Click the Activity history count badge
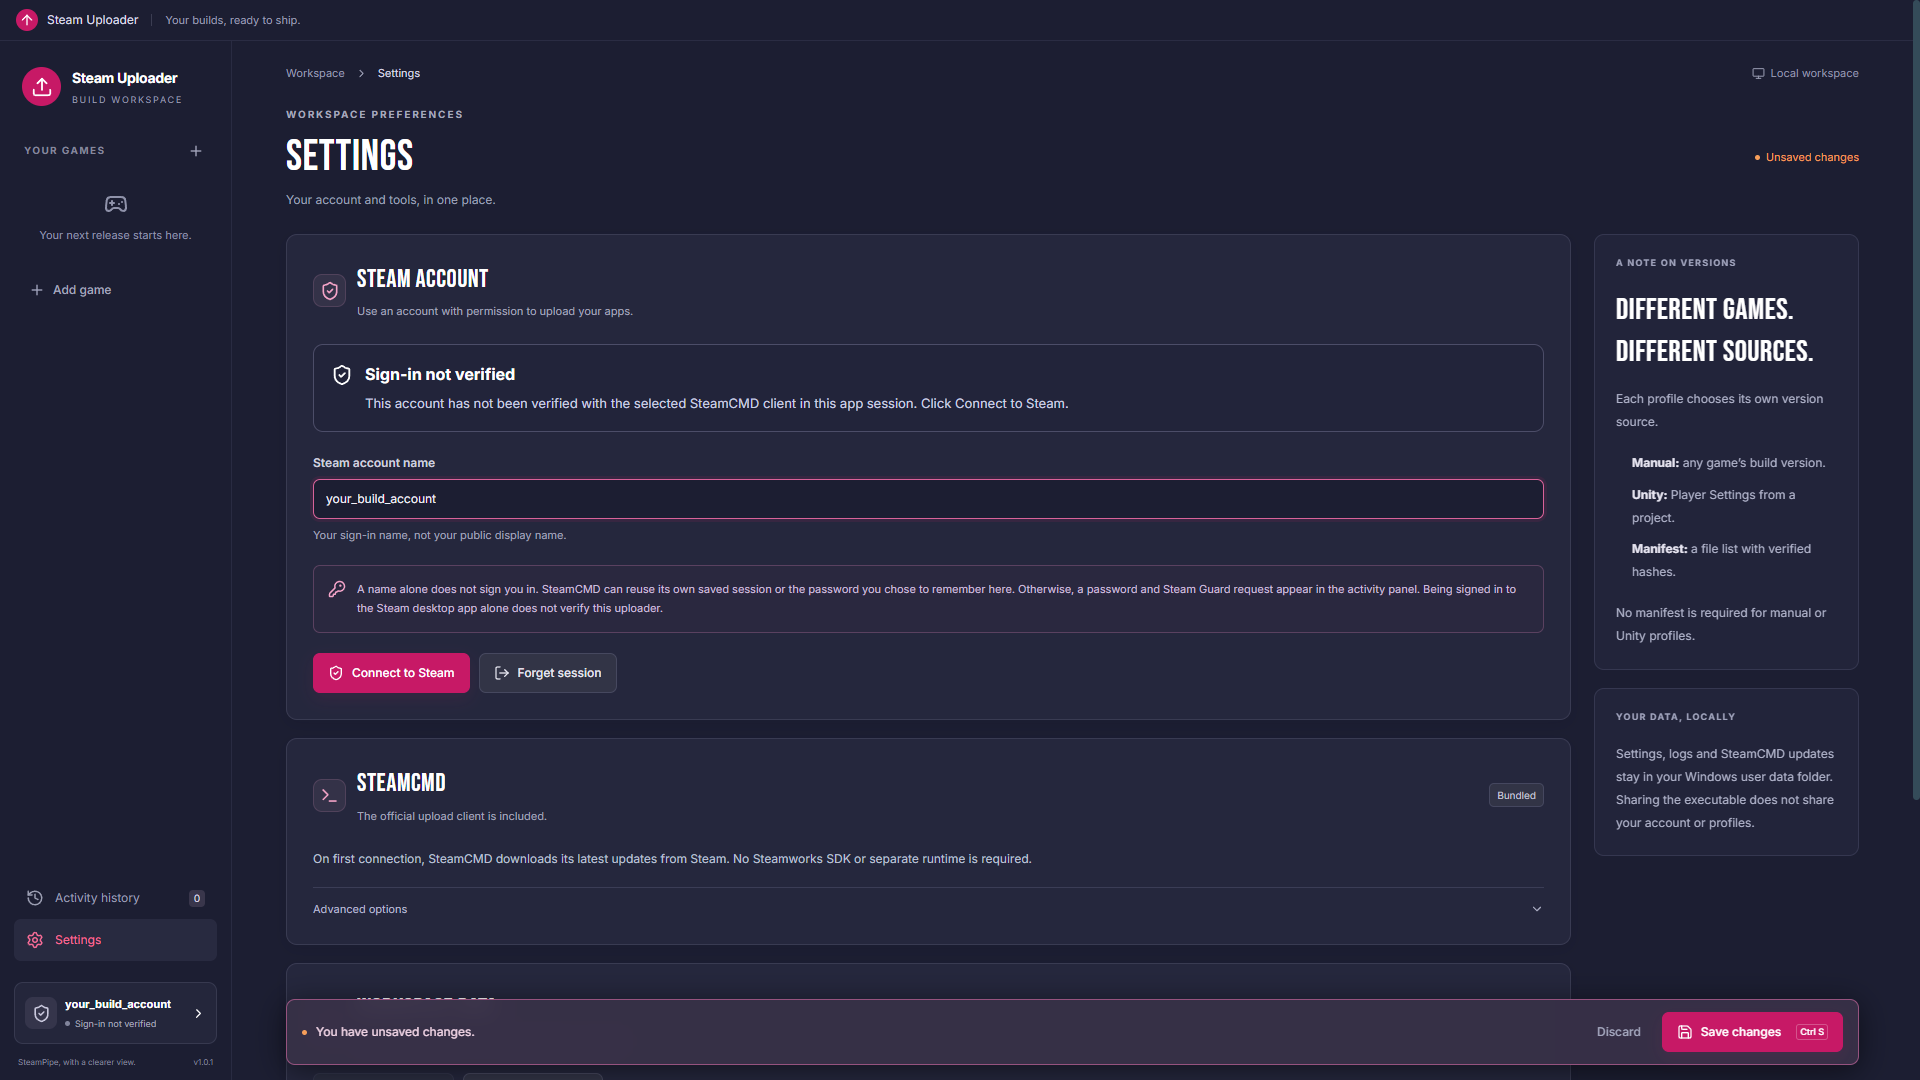 coord(197,898)
